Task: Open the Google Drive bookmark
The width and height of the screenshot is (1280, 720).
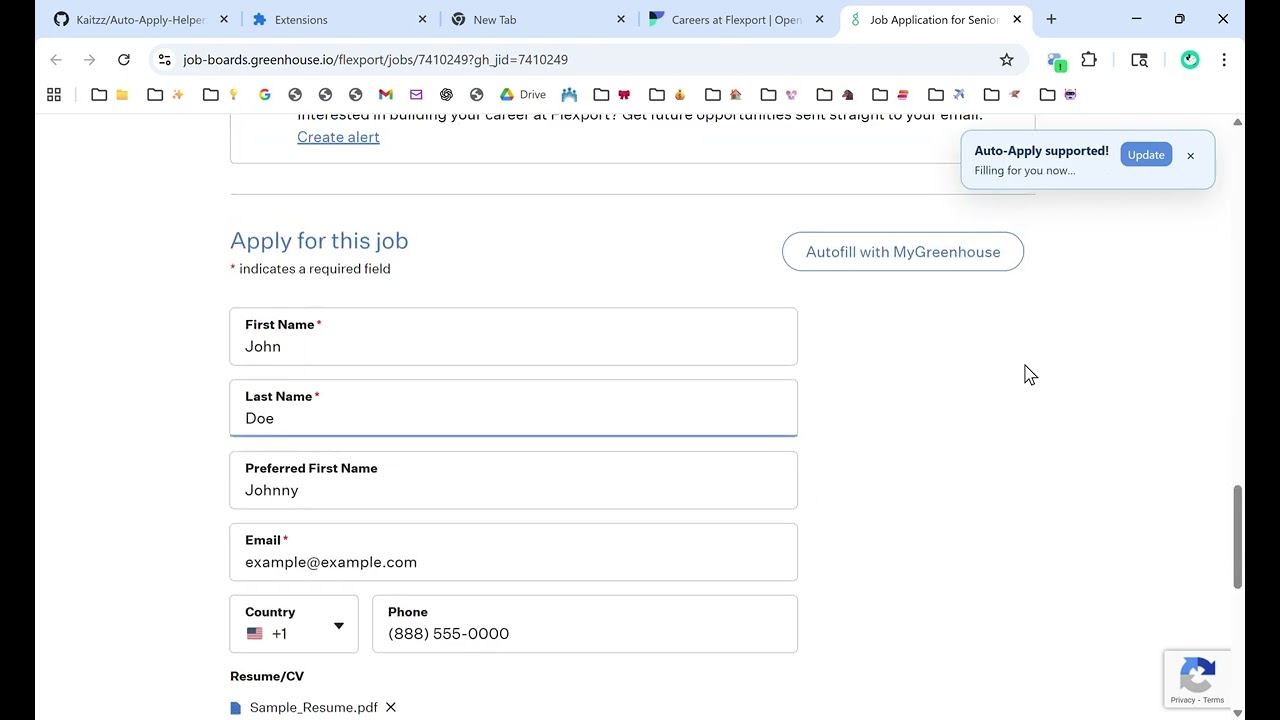Action: click(522, 94)
